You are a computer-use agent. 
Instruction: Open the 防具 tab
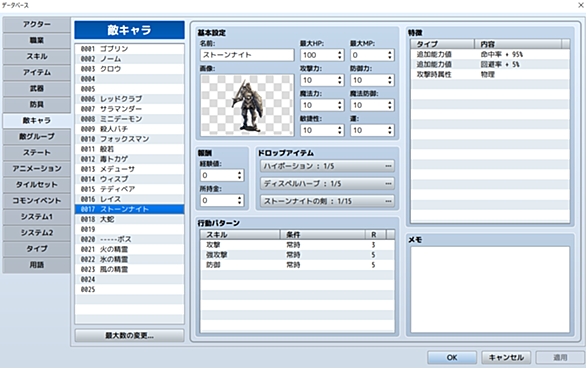(x=36, y=105)
